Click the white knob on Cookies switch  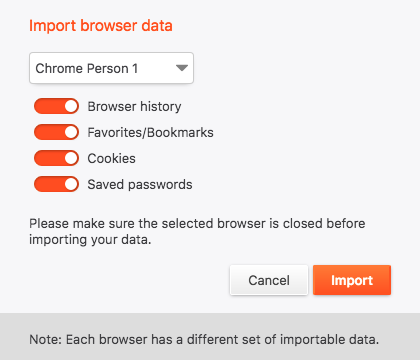coord(71,158)
